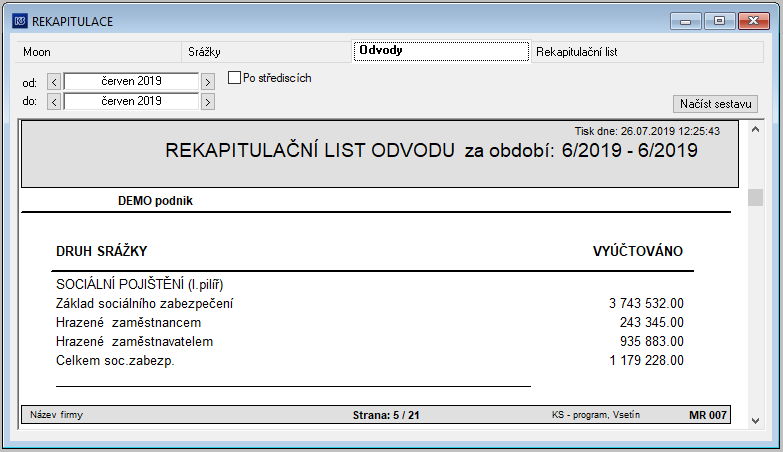
Task: Switch to the Moon tab
Action: pos(98,52)
